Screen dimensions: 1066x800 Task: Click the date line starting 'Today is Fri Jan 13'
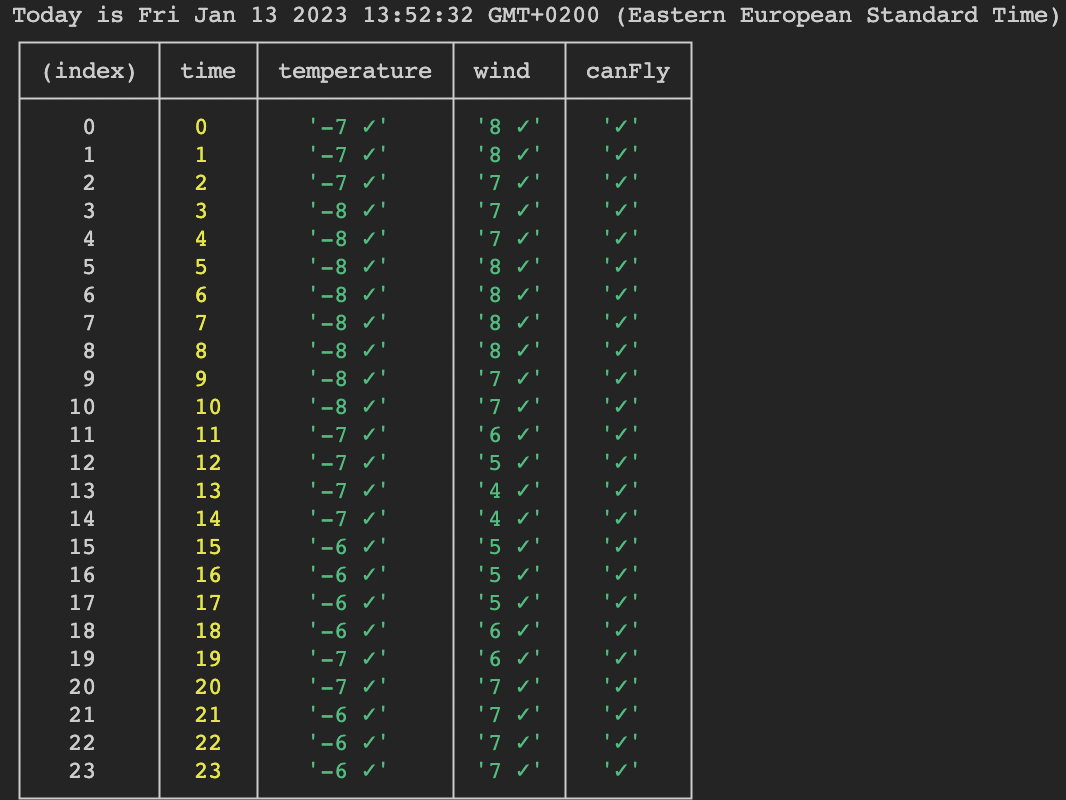tap(536, 15)
